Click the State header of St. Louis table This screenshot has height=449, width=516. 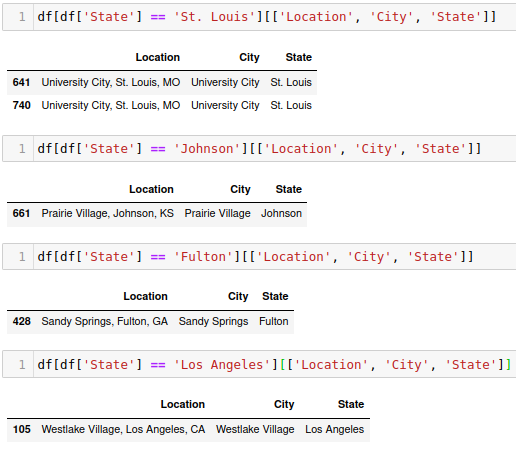pos(299,57)
